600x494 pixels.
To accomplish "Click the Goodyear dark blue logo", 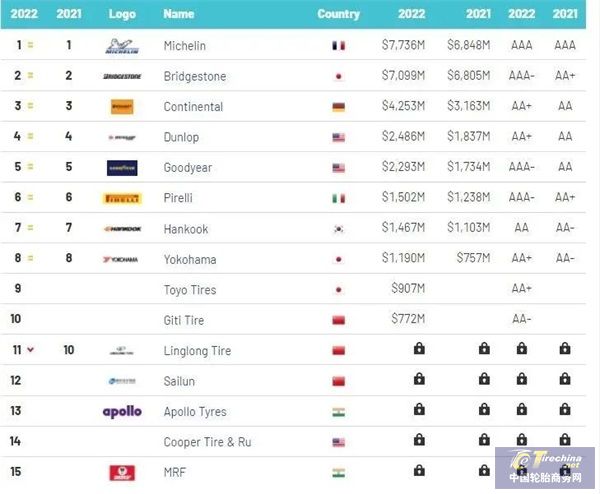I will point(122,168).
